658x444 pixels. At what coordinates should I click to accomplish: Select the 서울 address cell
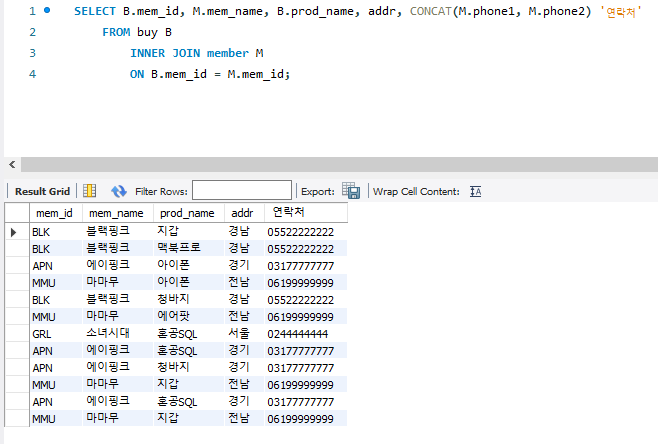(244, 333)
